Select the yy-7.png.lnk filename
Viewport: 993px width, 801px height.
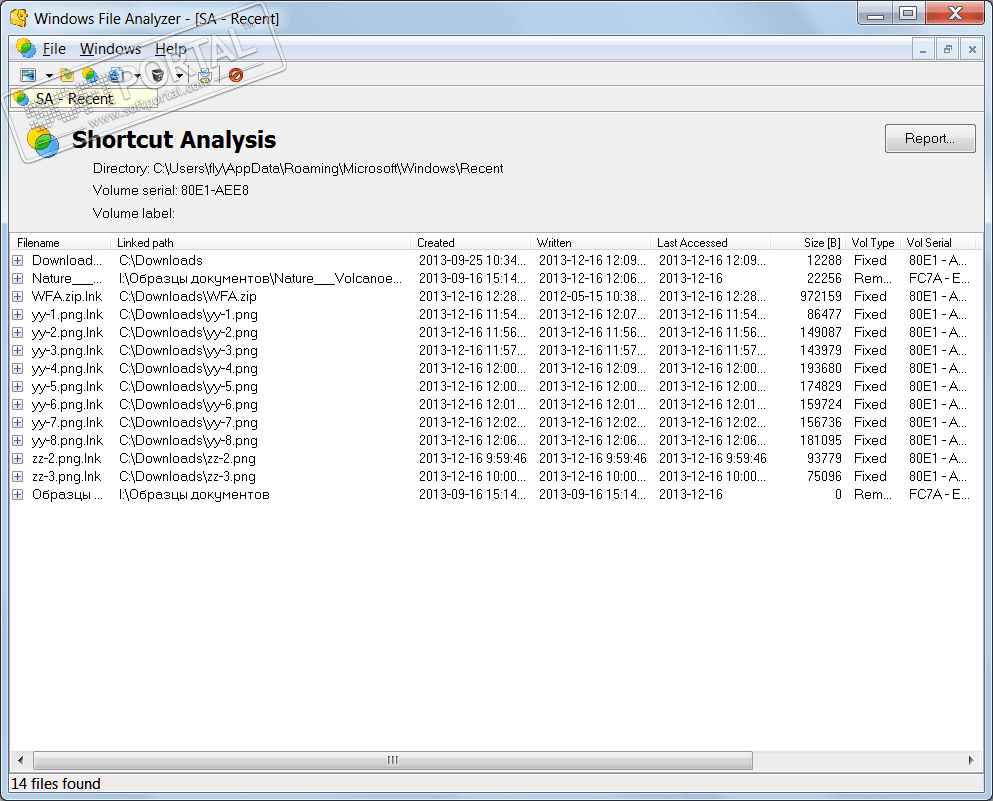67,422
